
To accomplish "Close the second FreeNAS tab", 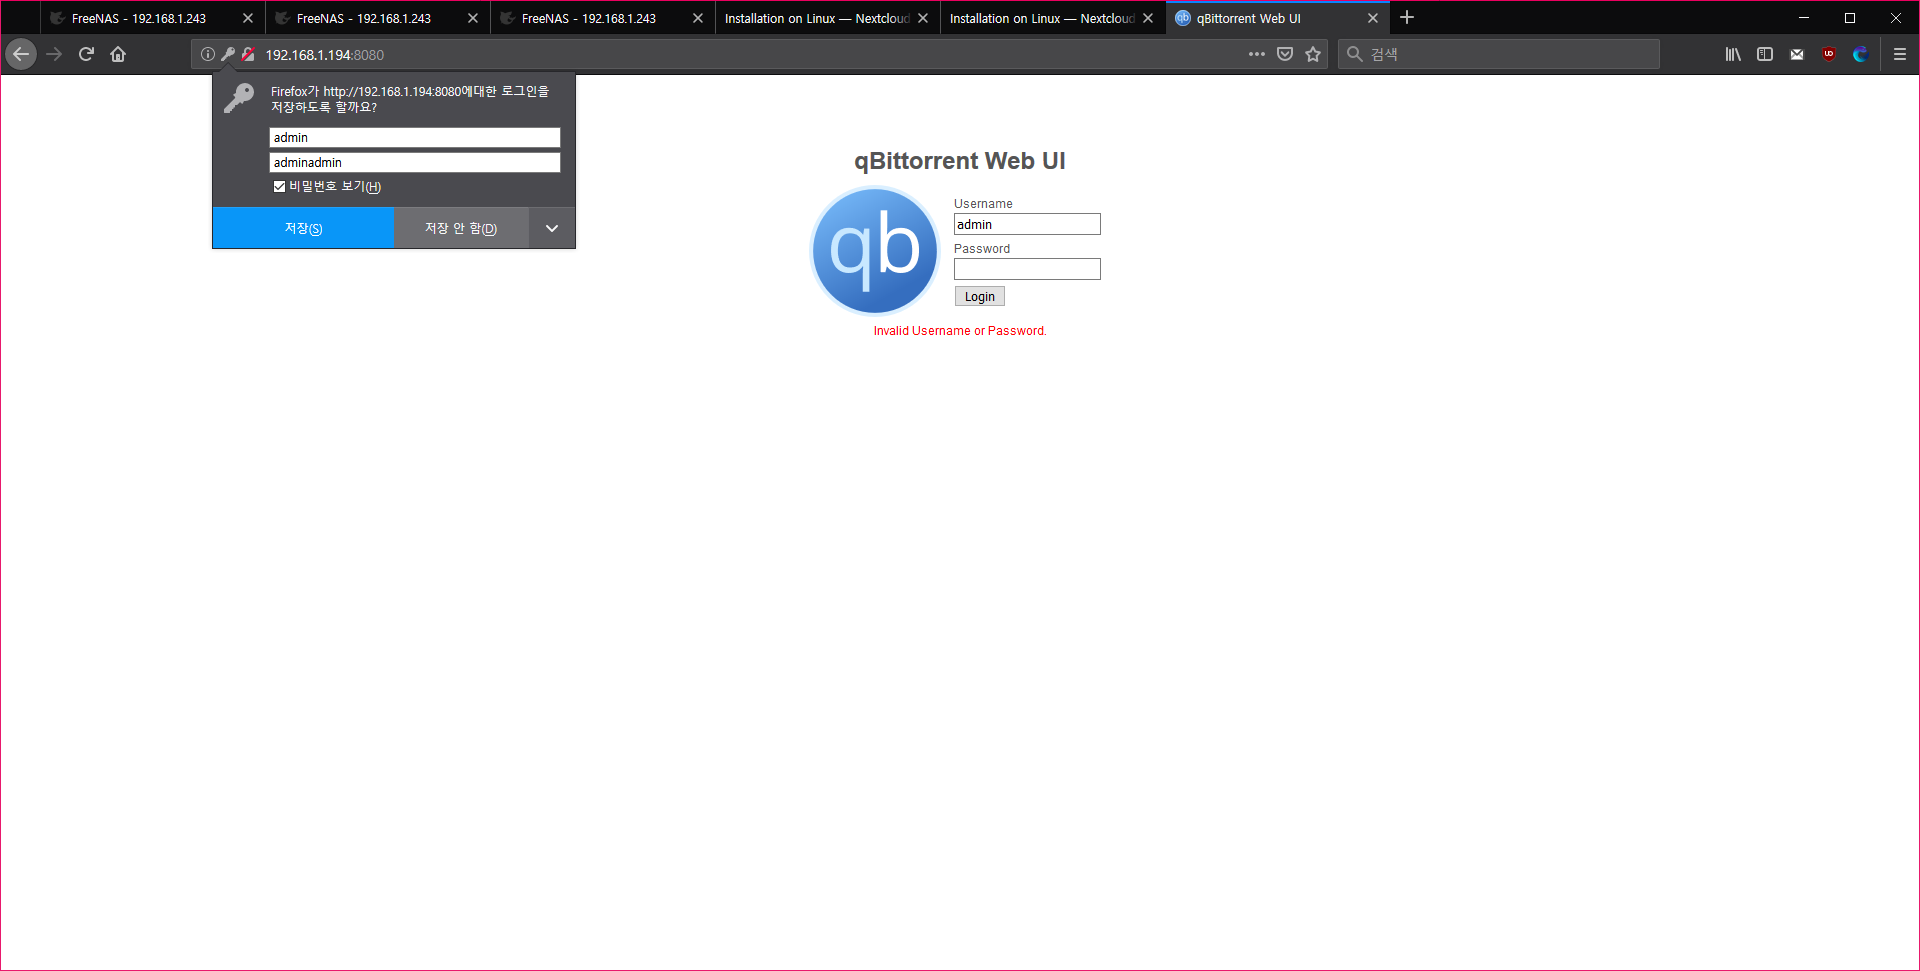I will click(473, 18).
